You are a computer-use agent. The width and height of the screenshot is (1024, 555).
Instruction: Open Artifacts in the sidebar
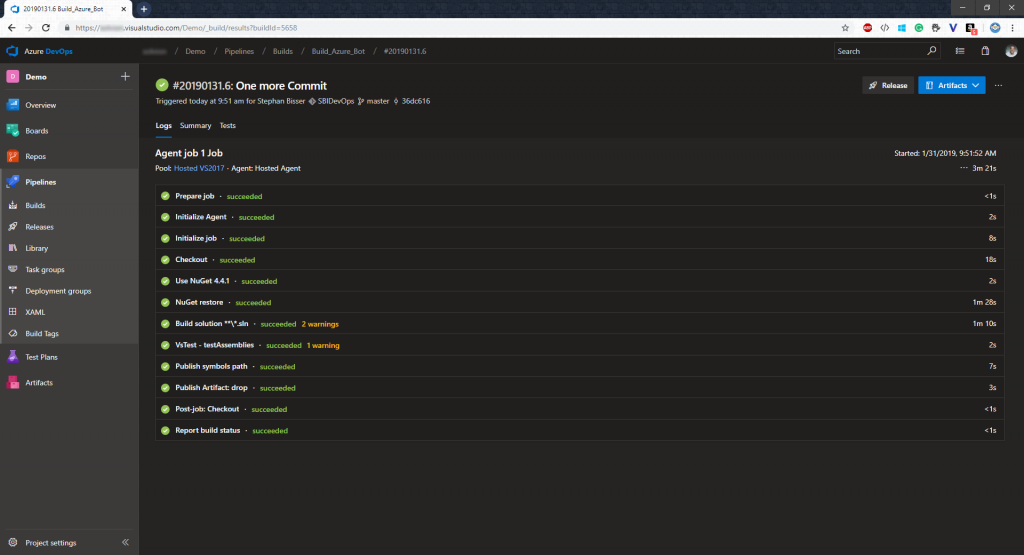(x=39, y=383)
